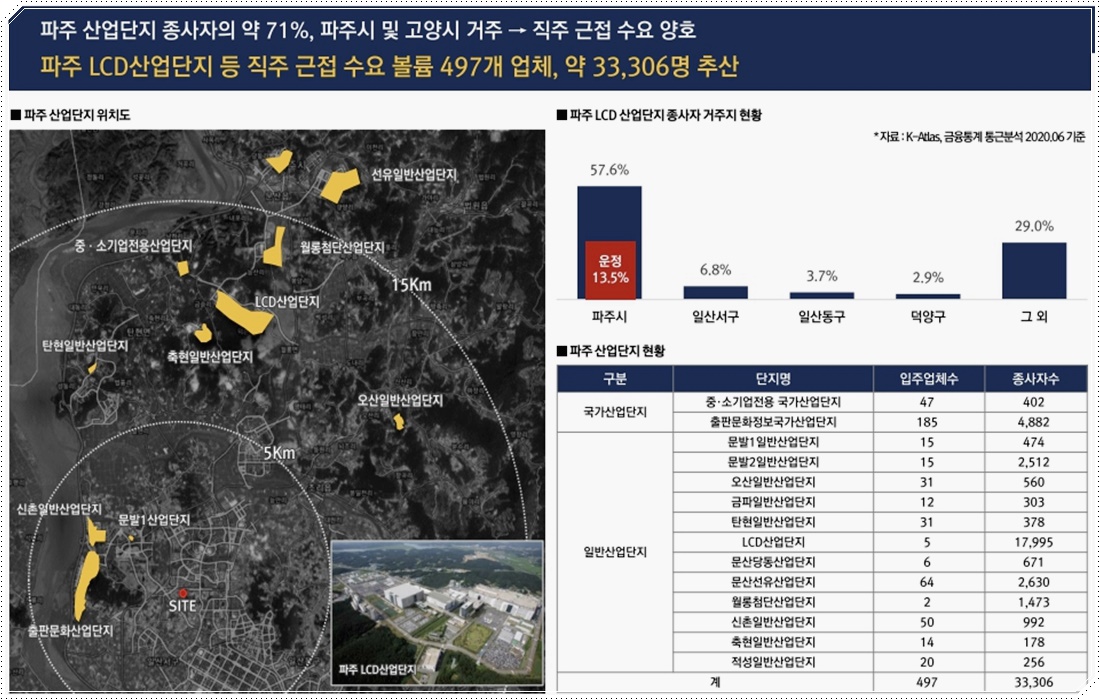The image size is (1100, 700).
Task: Click the 적성일반산업단지 table cell
Action: click(773, 661)
